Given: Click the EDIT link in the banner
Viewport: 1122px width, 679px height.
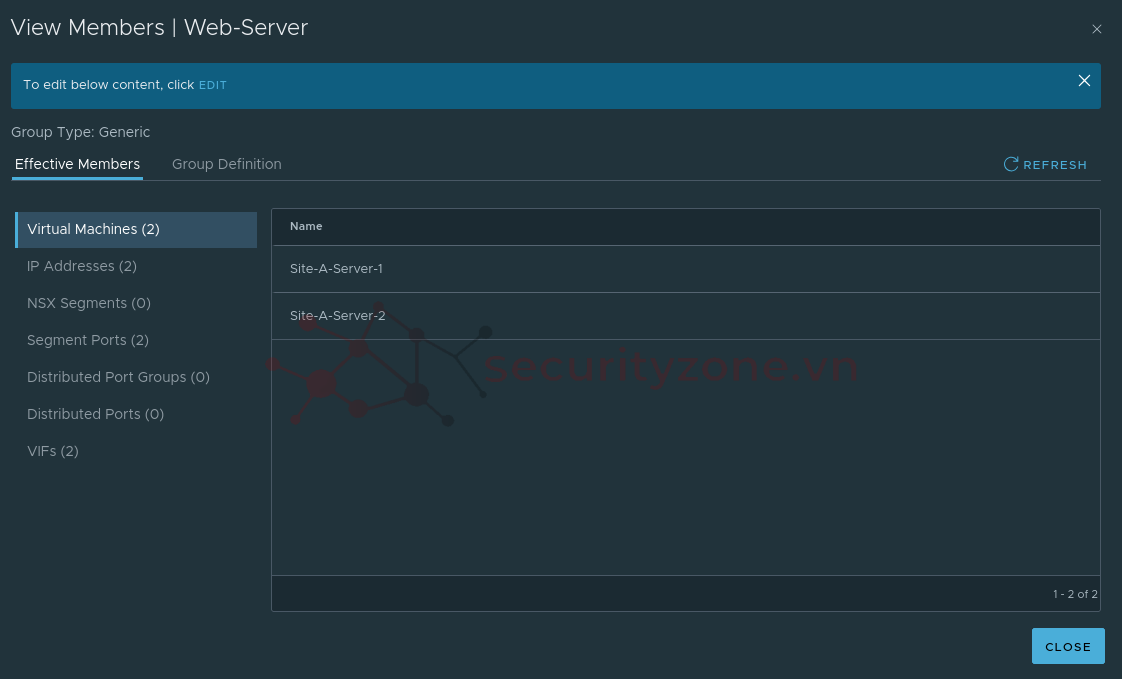Looking at the screenshot, I should 213,86.
